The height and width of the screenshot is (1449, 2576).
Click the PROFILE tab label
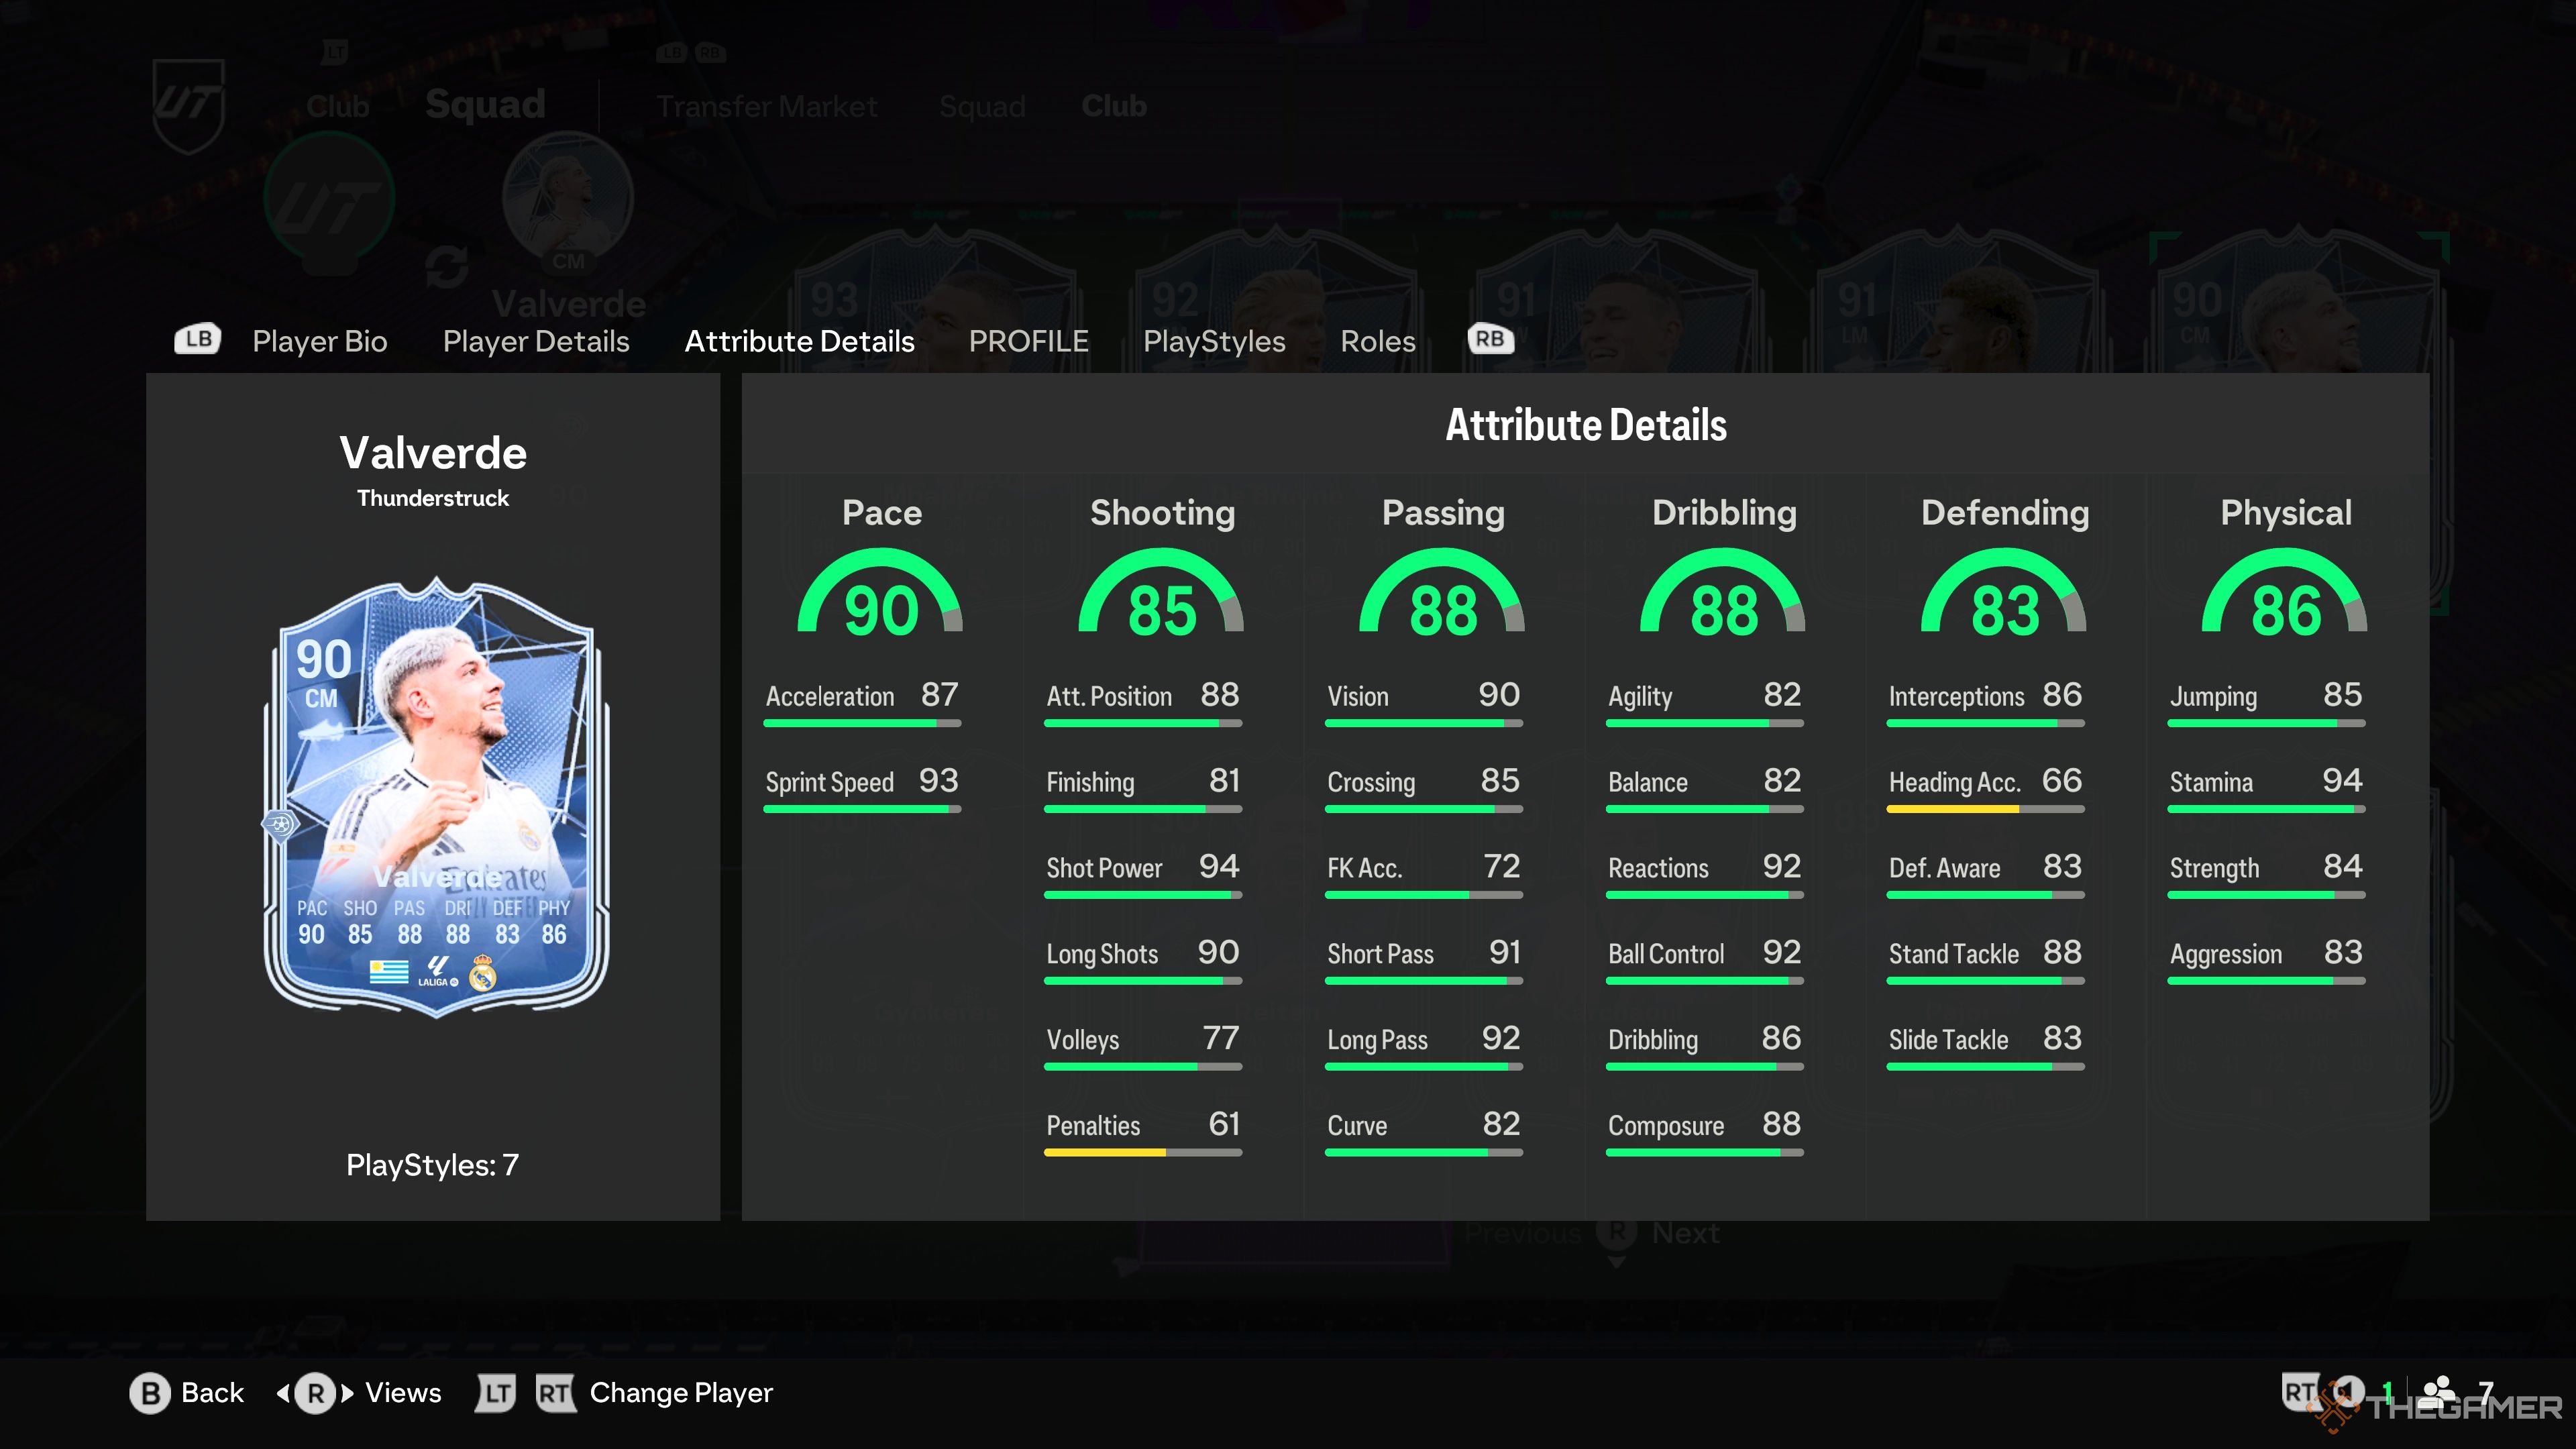pos(1028,339)
